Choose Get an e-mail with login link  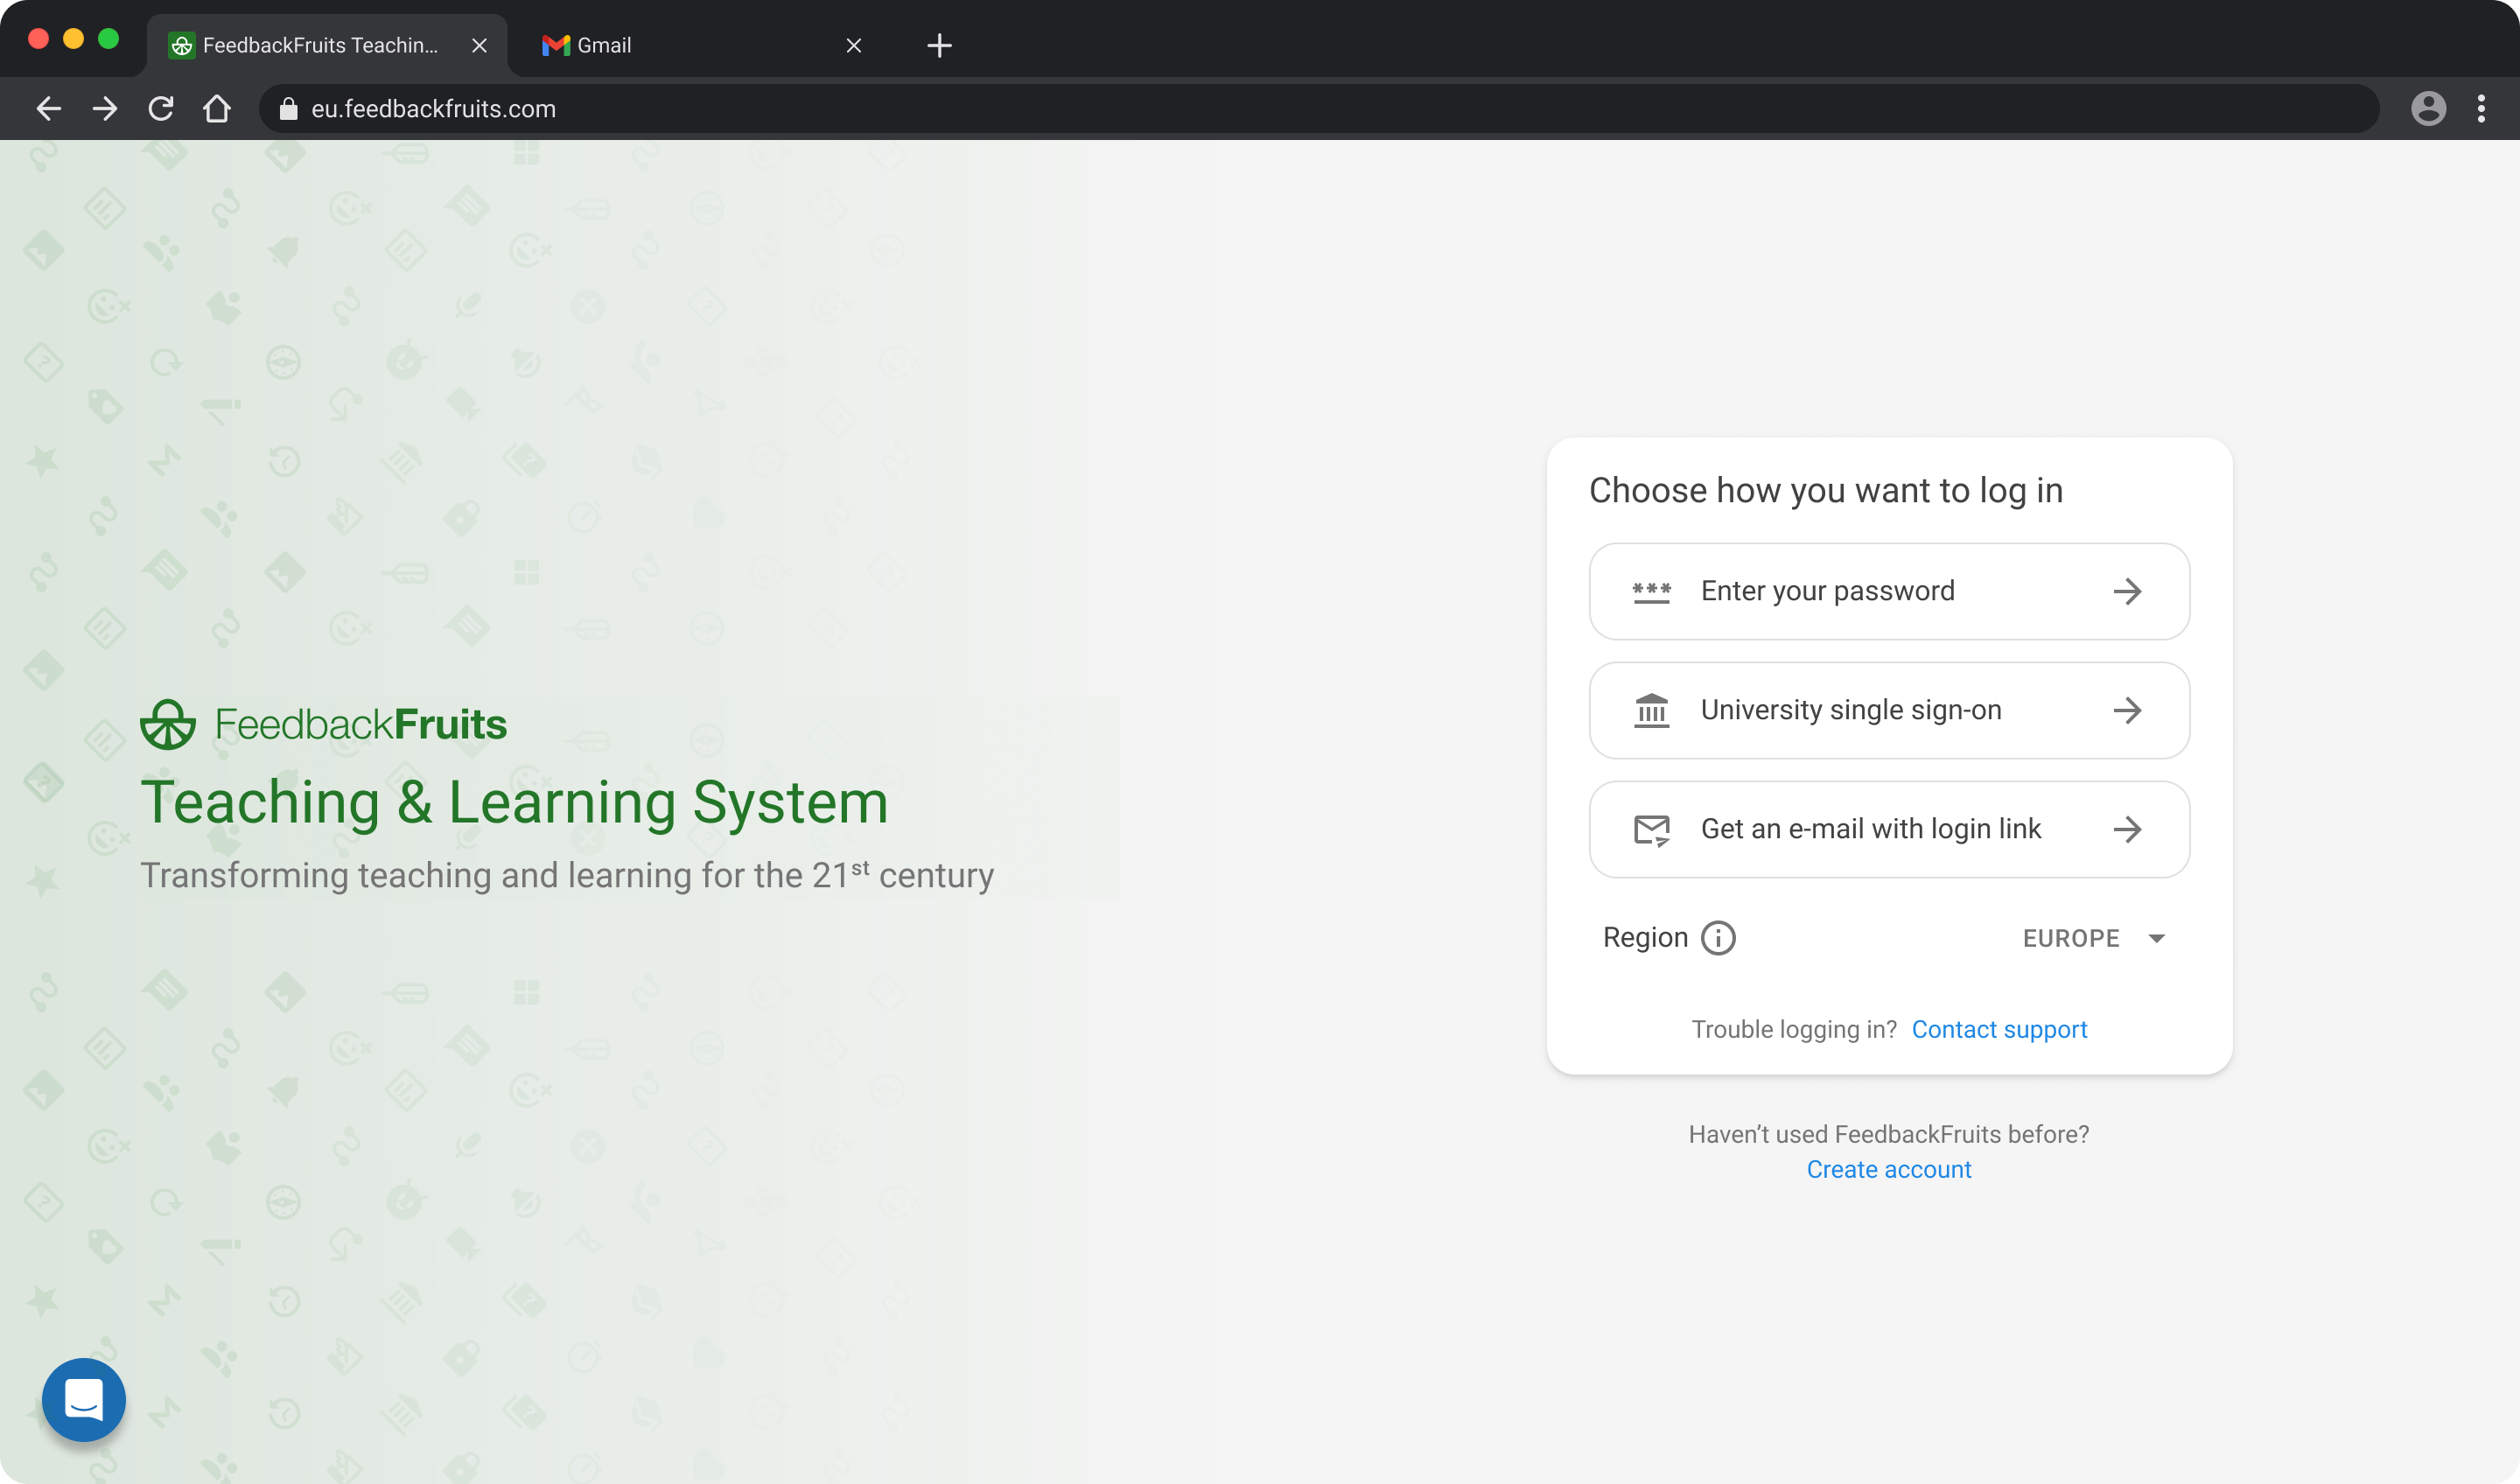[x=1889, y=829]
